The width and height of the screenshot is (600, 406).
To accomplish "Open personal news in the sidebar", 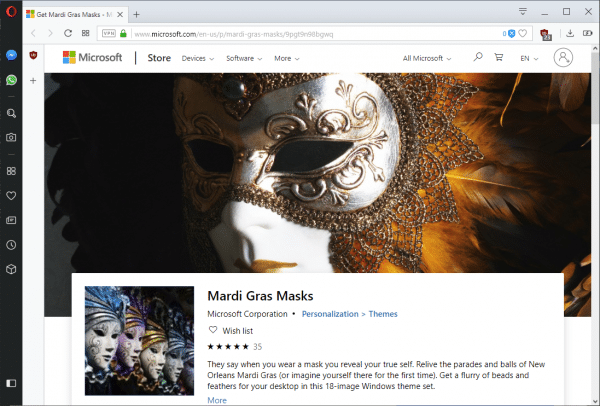I will coord(11,220).
